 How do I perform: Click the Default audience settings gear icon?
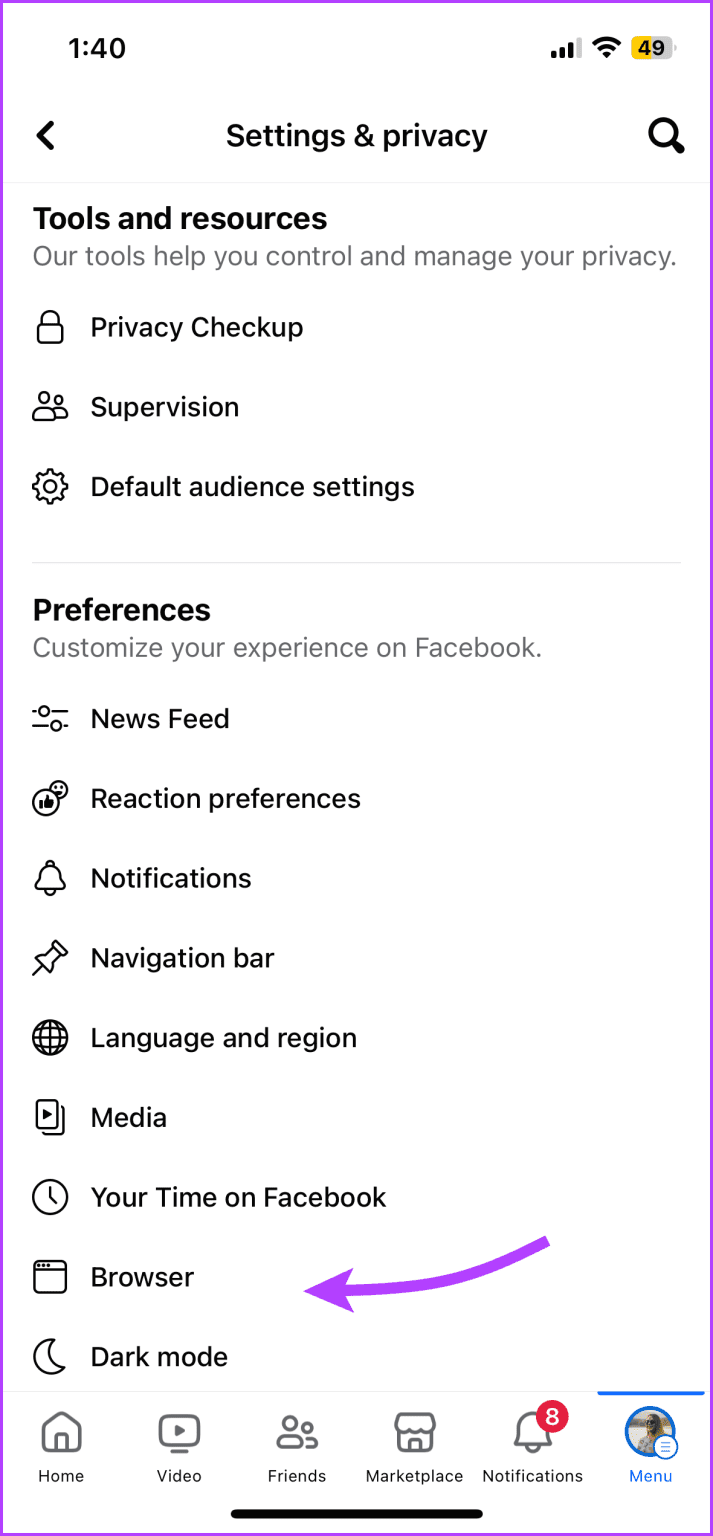pos(50,487)
